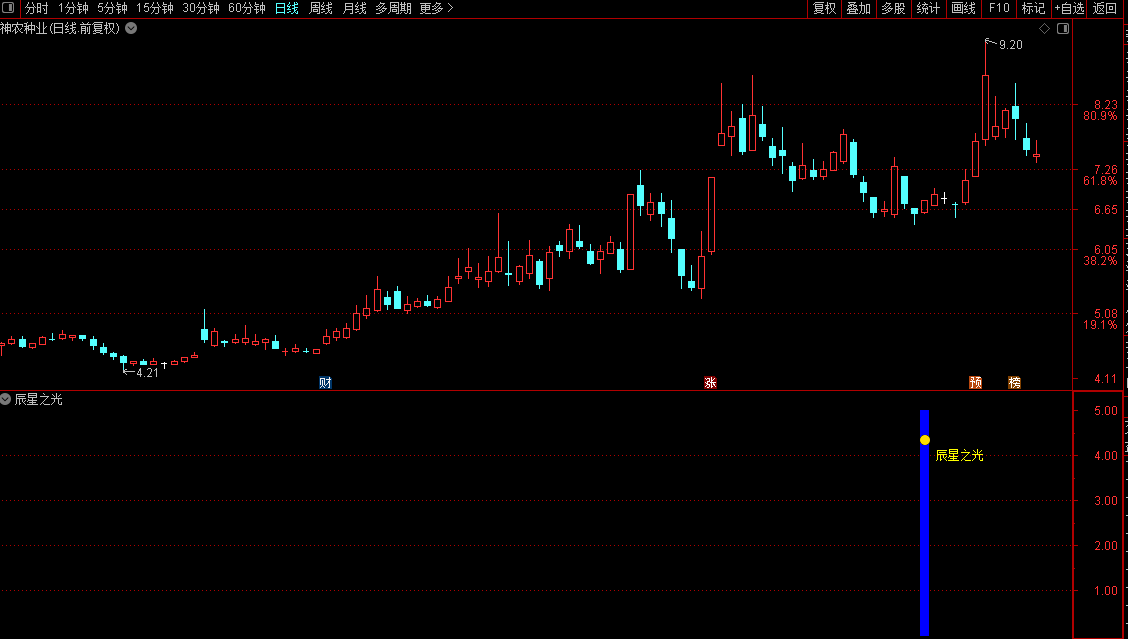Click the 3.00 indicator axis label
This screenshot has height=639, width=1128.
click(x=1106, y=501)
